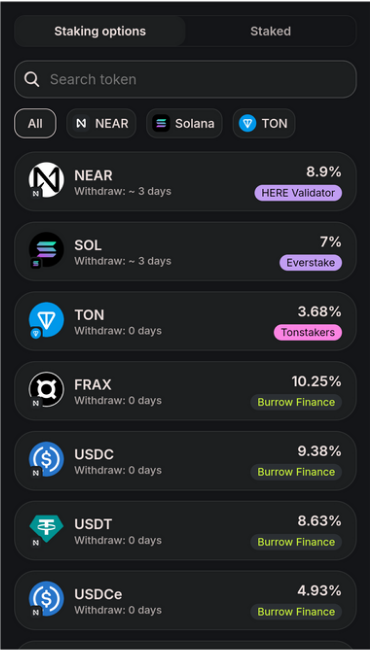This screenshot has height=650, width=370.
Task: Click Burrow Finance label on FRAX row
Action: tap(296, 402)
